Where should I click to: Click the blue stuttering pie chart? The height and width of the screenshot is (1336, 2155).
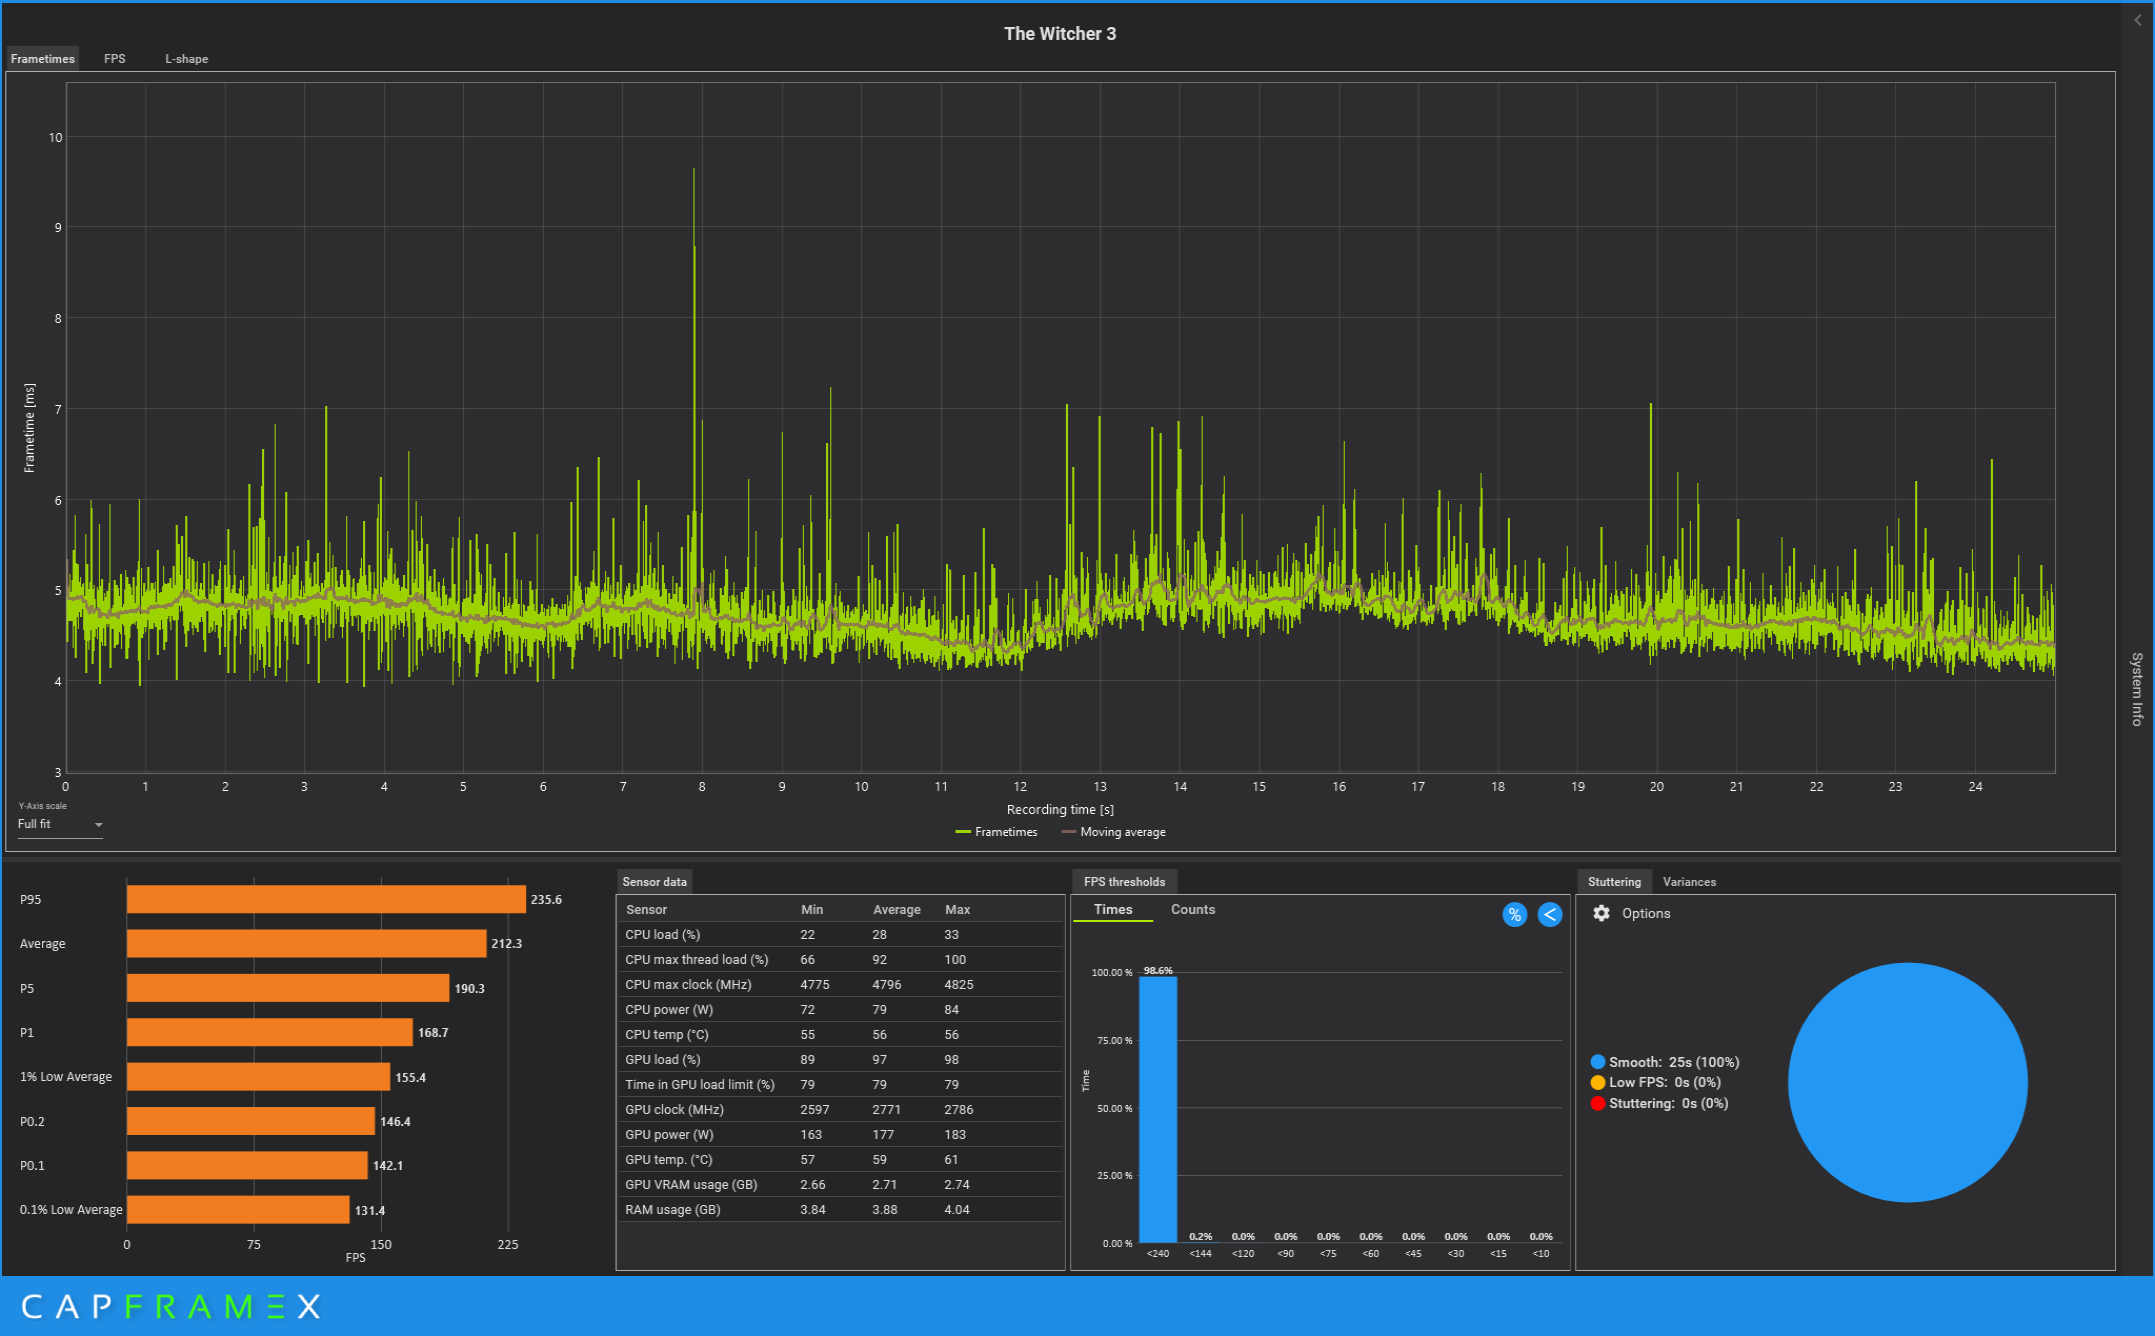[1907, 1082]
